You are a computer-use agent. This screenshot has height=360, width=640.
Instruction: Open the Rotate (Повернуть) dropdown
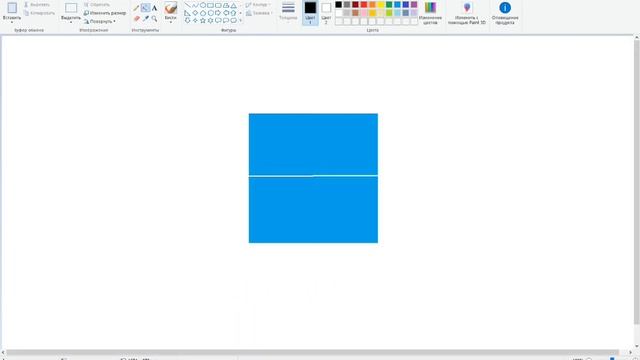pos(100,21)
